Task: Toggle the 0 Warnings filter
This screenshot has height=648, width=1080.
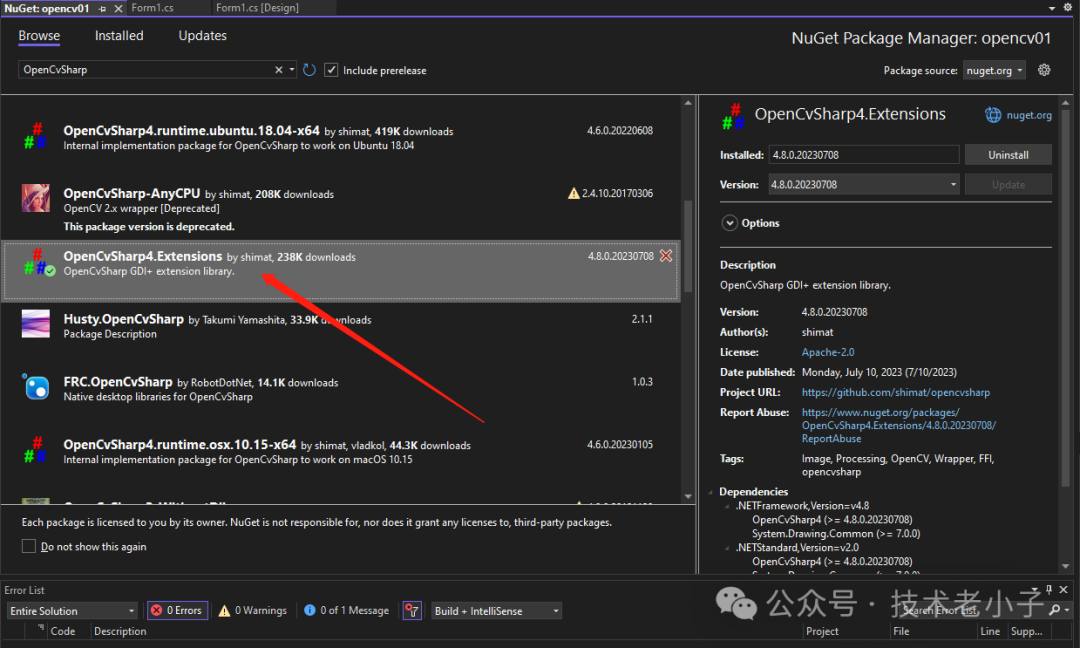Action: pyautogui.click(x=253, y=610)
